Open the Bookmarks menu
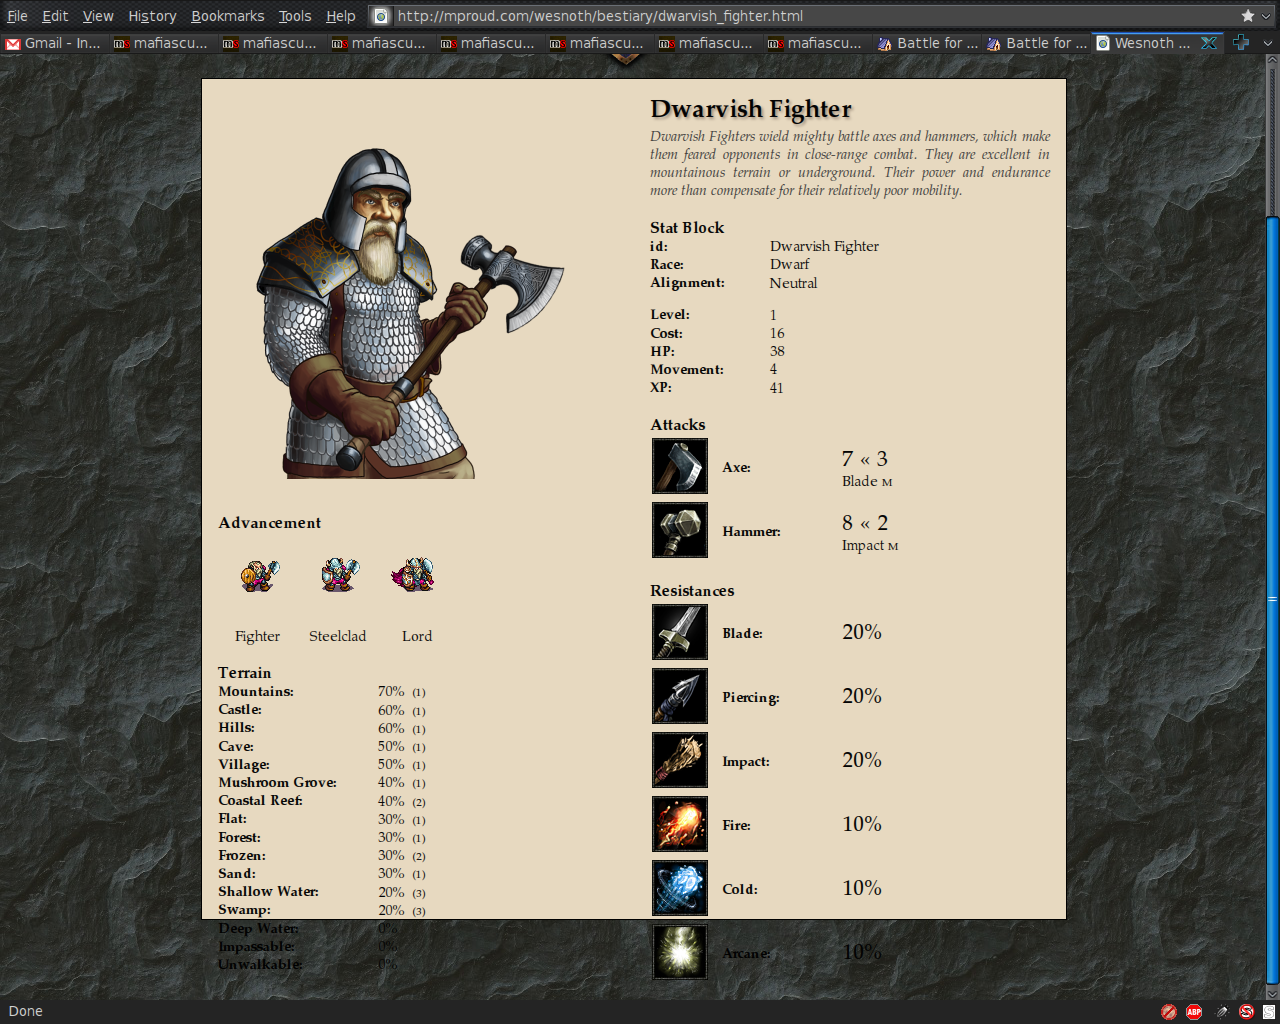 tap(228, 16)
